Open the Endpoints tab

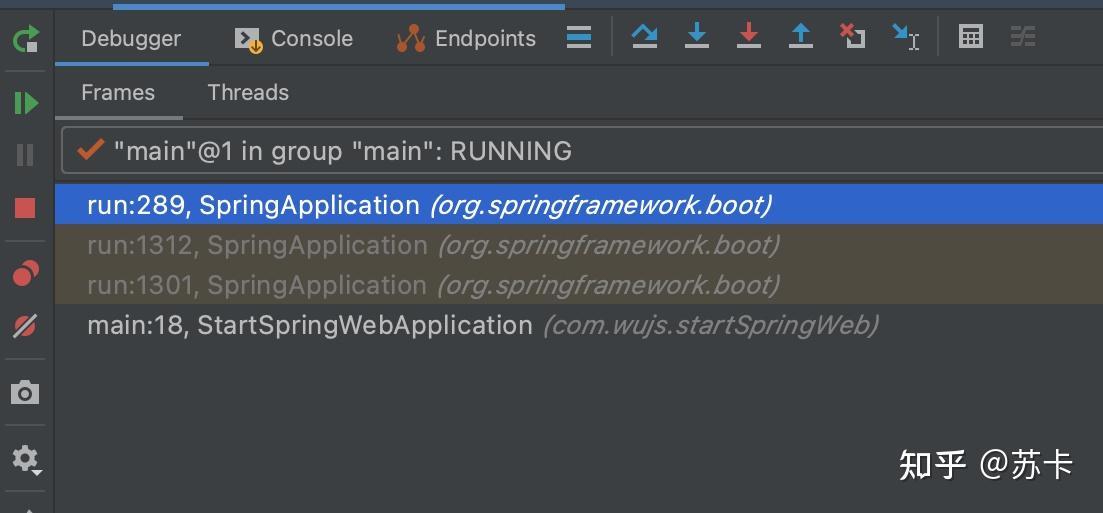[x=466, y=38]
